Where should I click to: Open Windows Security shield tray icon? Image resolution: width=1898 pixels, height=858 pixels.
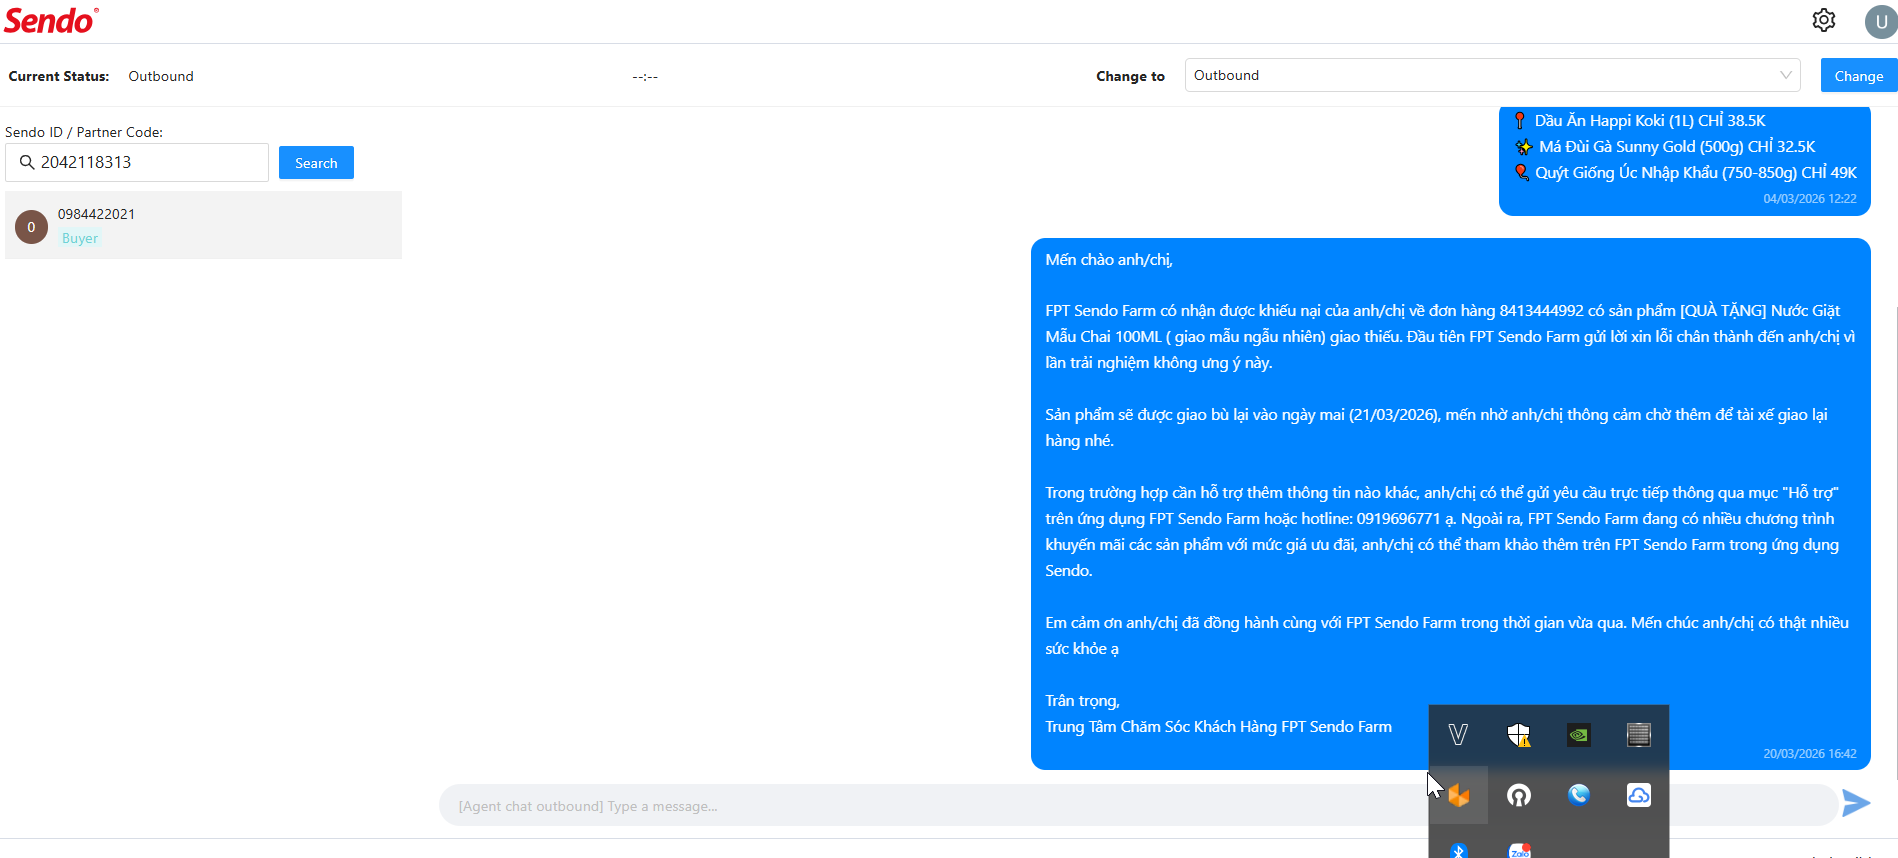point(1519,735)
